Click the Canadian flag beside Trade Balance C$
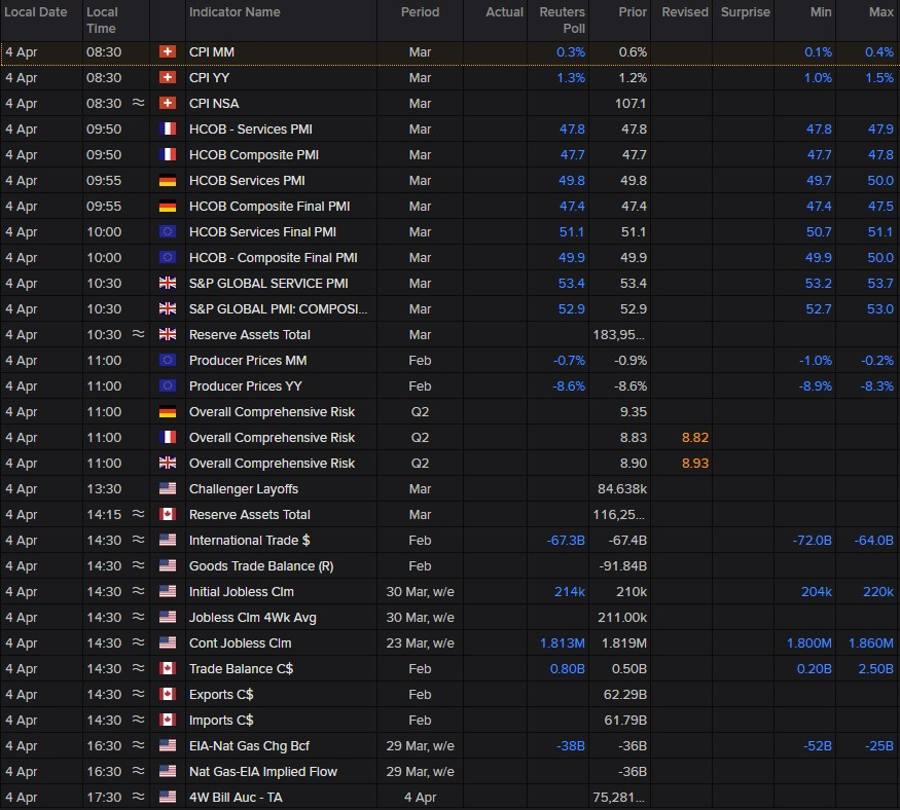 167,669
